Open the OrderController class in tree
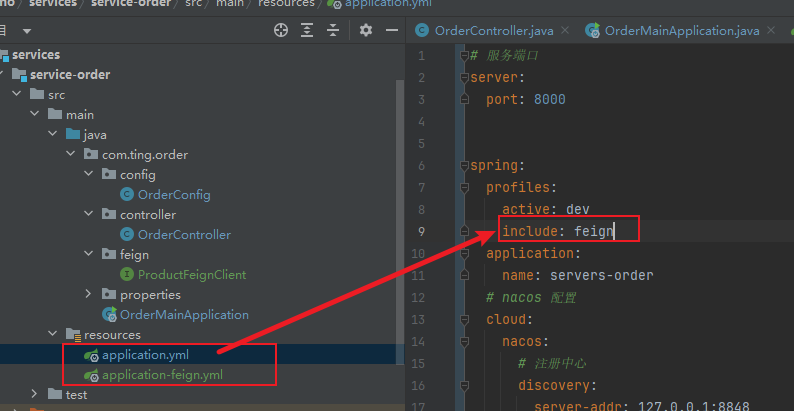This screenshot has height=411, width=794. (184, 235)
